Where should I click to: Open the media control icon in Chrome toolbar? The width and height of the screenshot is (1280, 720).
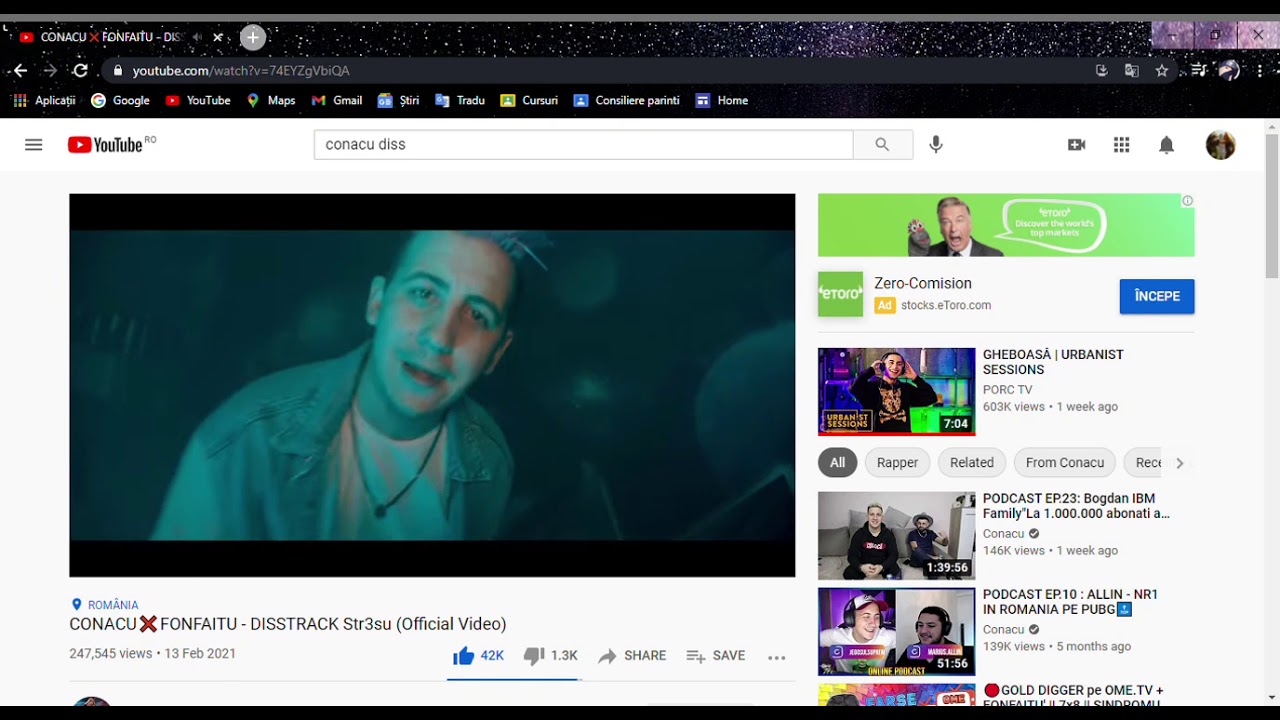coord(1198,70)
